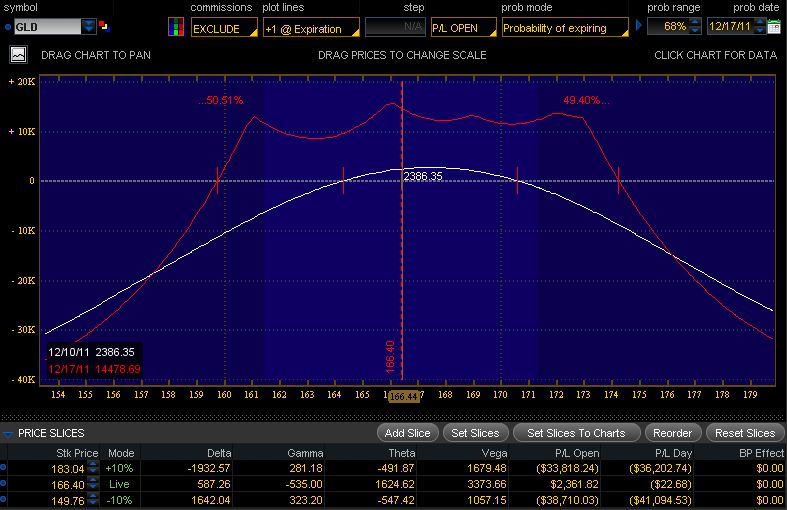Click the 12/17/11 prob date field
The image size is (787, 510).
(x=730, y=26)
